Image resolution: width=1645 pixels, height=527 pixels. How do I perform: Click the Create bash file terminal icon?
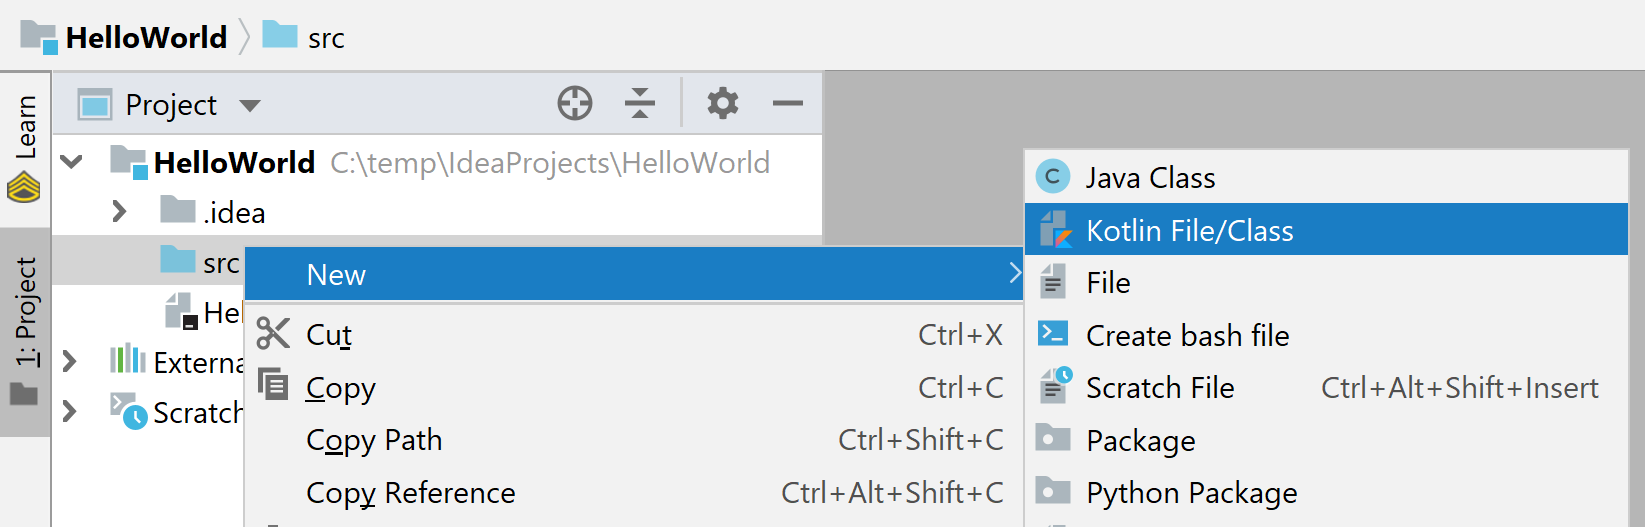click(1053, 334)
